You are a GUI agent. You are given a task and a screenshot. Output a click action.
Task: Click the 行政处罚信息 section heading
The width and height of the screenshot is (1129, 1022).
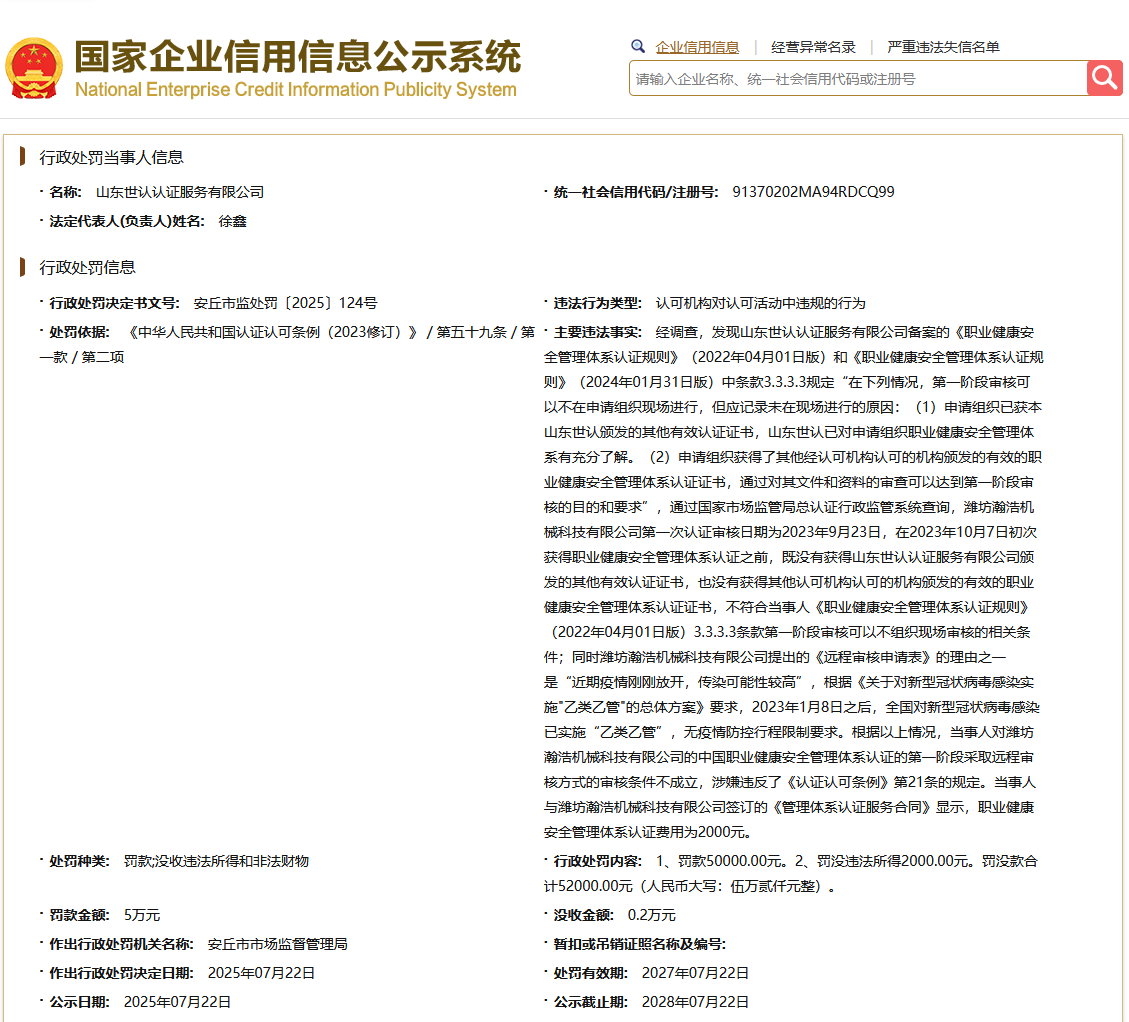87,268
